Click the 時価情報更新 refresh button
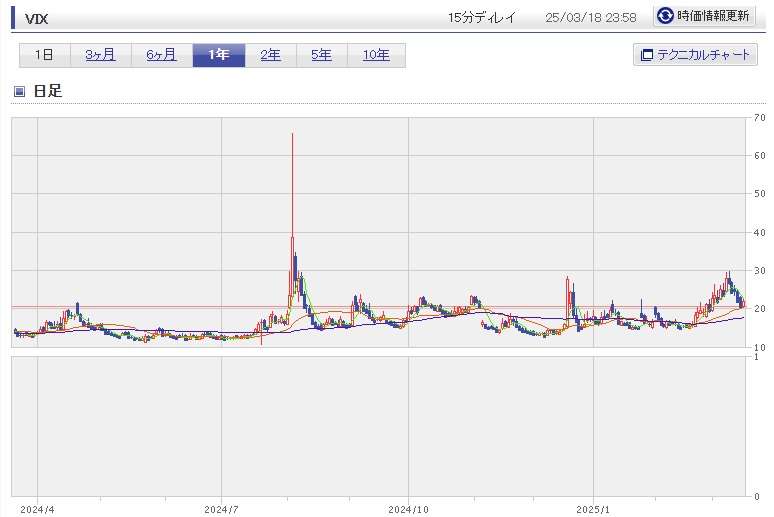The image size is (774, 517). pos(704,16)
